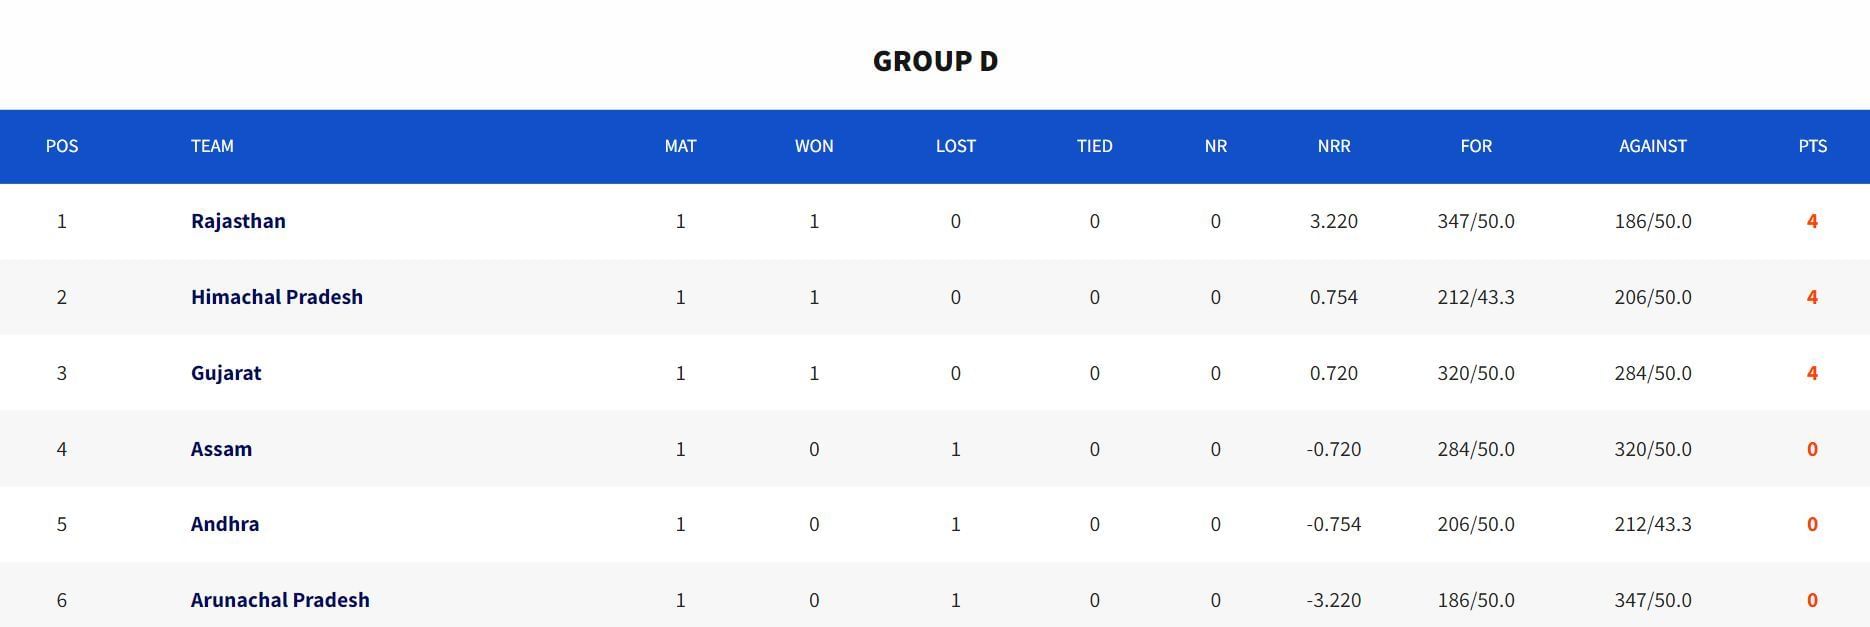Image resolution: width=1870 pixels, height=627 pixels.
Task: Open the Andhra team entry
Action: point(225,524)
